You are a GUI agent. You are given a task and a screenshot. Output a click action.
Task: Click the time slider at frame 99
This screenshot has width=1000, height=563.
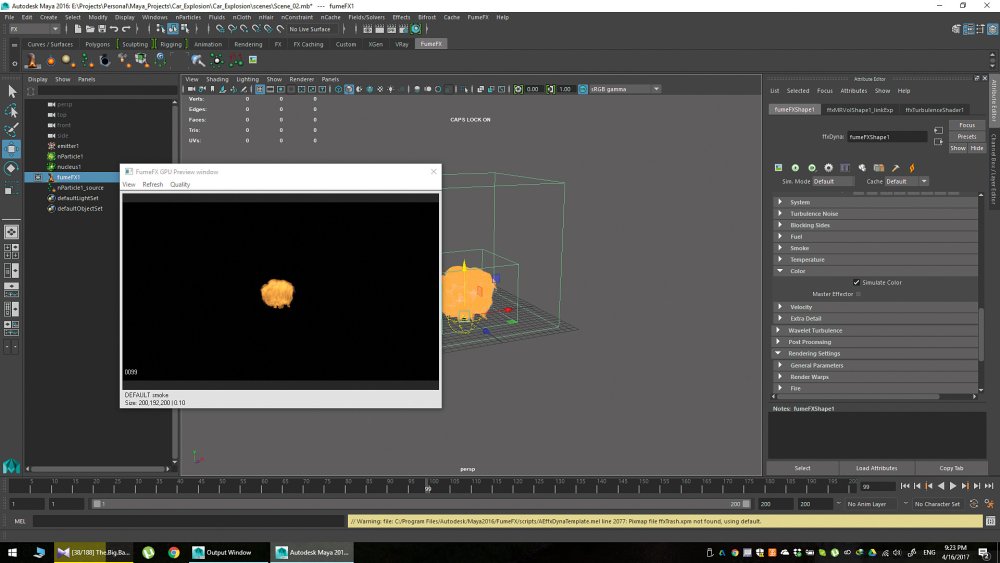pos(428,486)
